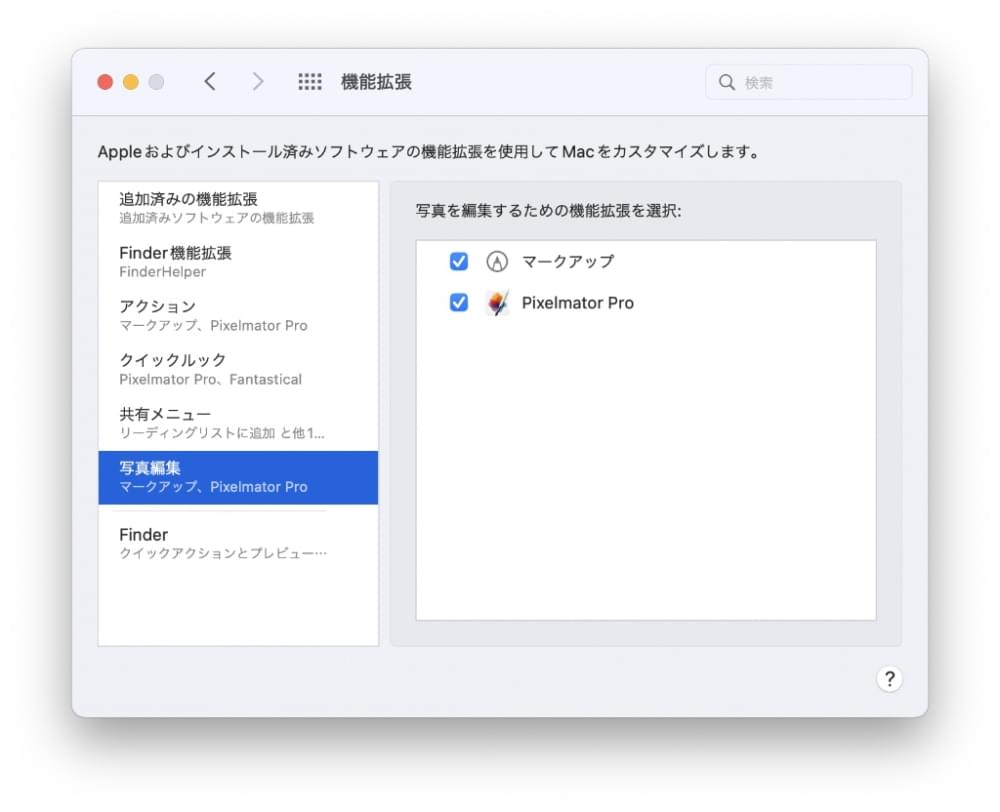The width and height of the screenshot is (1000, 812).
Task: Click the Pixelmator Pro label in list
Action: pos(577,303)
